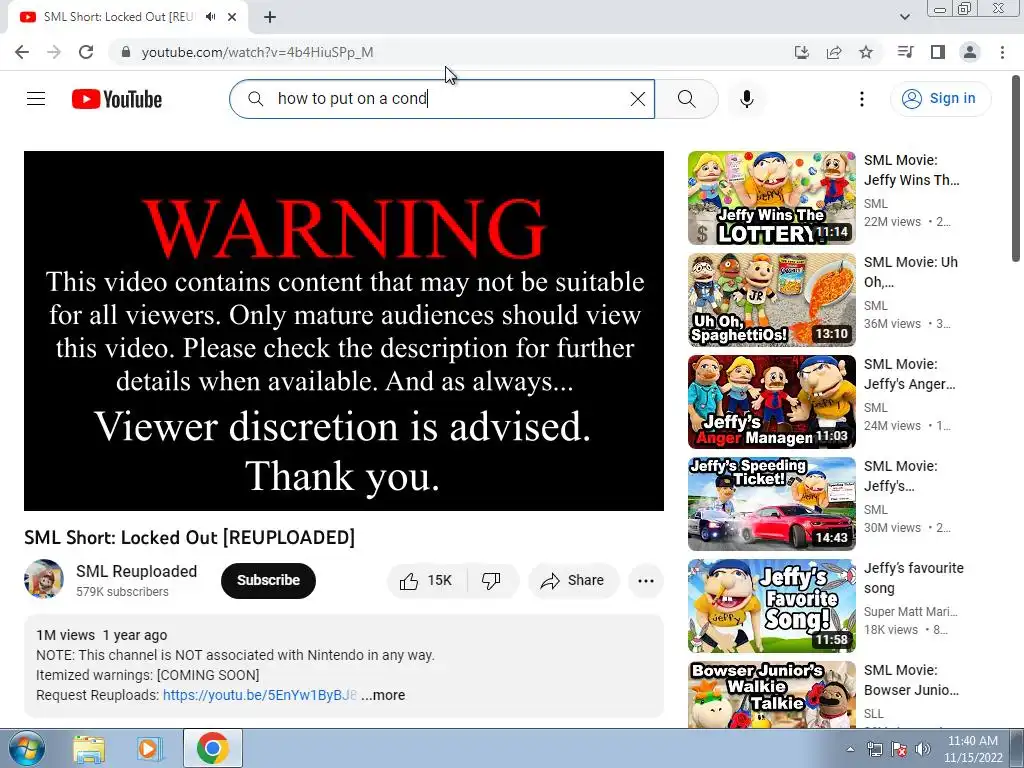The width and height of the screenshot is (1024, 768).
Task: Open SML Reuploaded channel name link
Action: (x=136, y=571)
